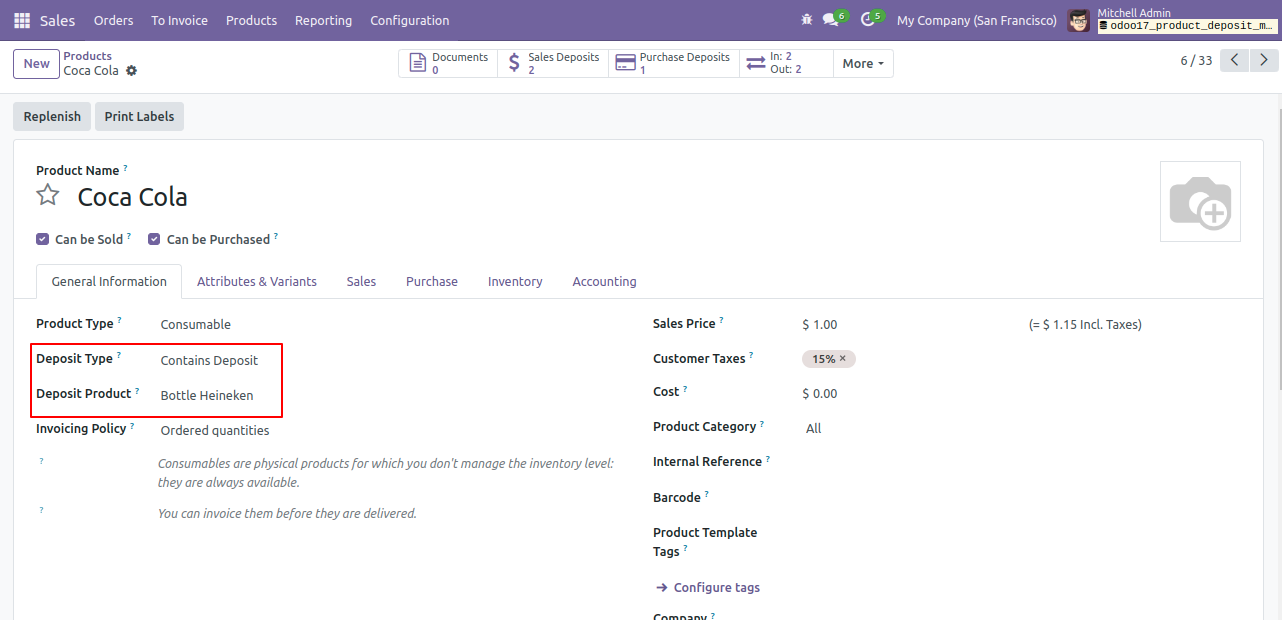The height and width of the screenshot is (620, 1282).
Task: Show help tooltip for Customer Taxes
Action: [751, 356]
